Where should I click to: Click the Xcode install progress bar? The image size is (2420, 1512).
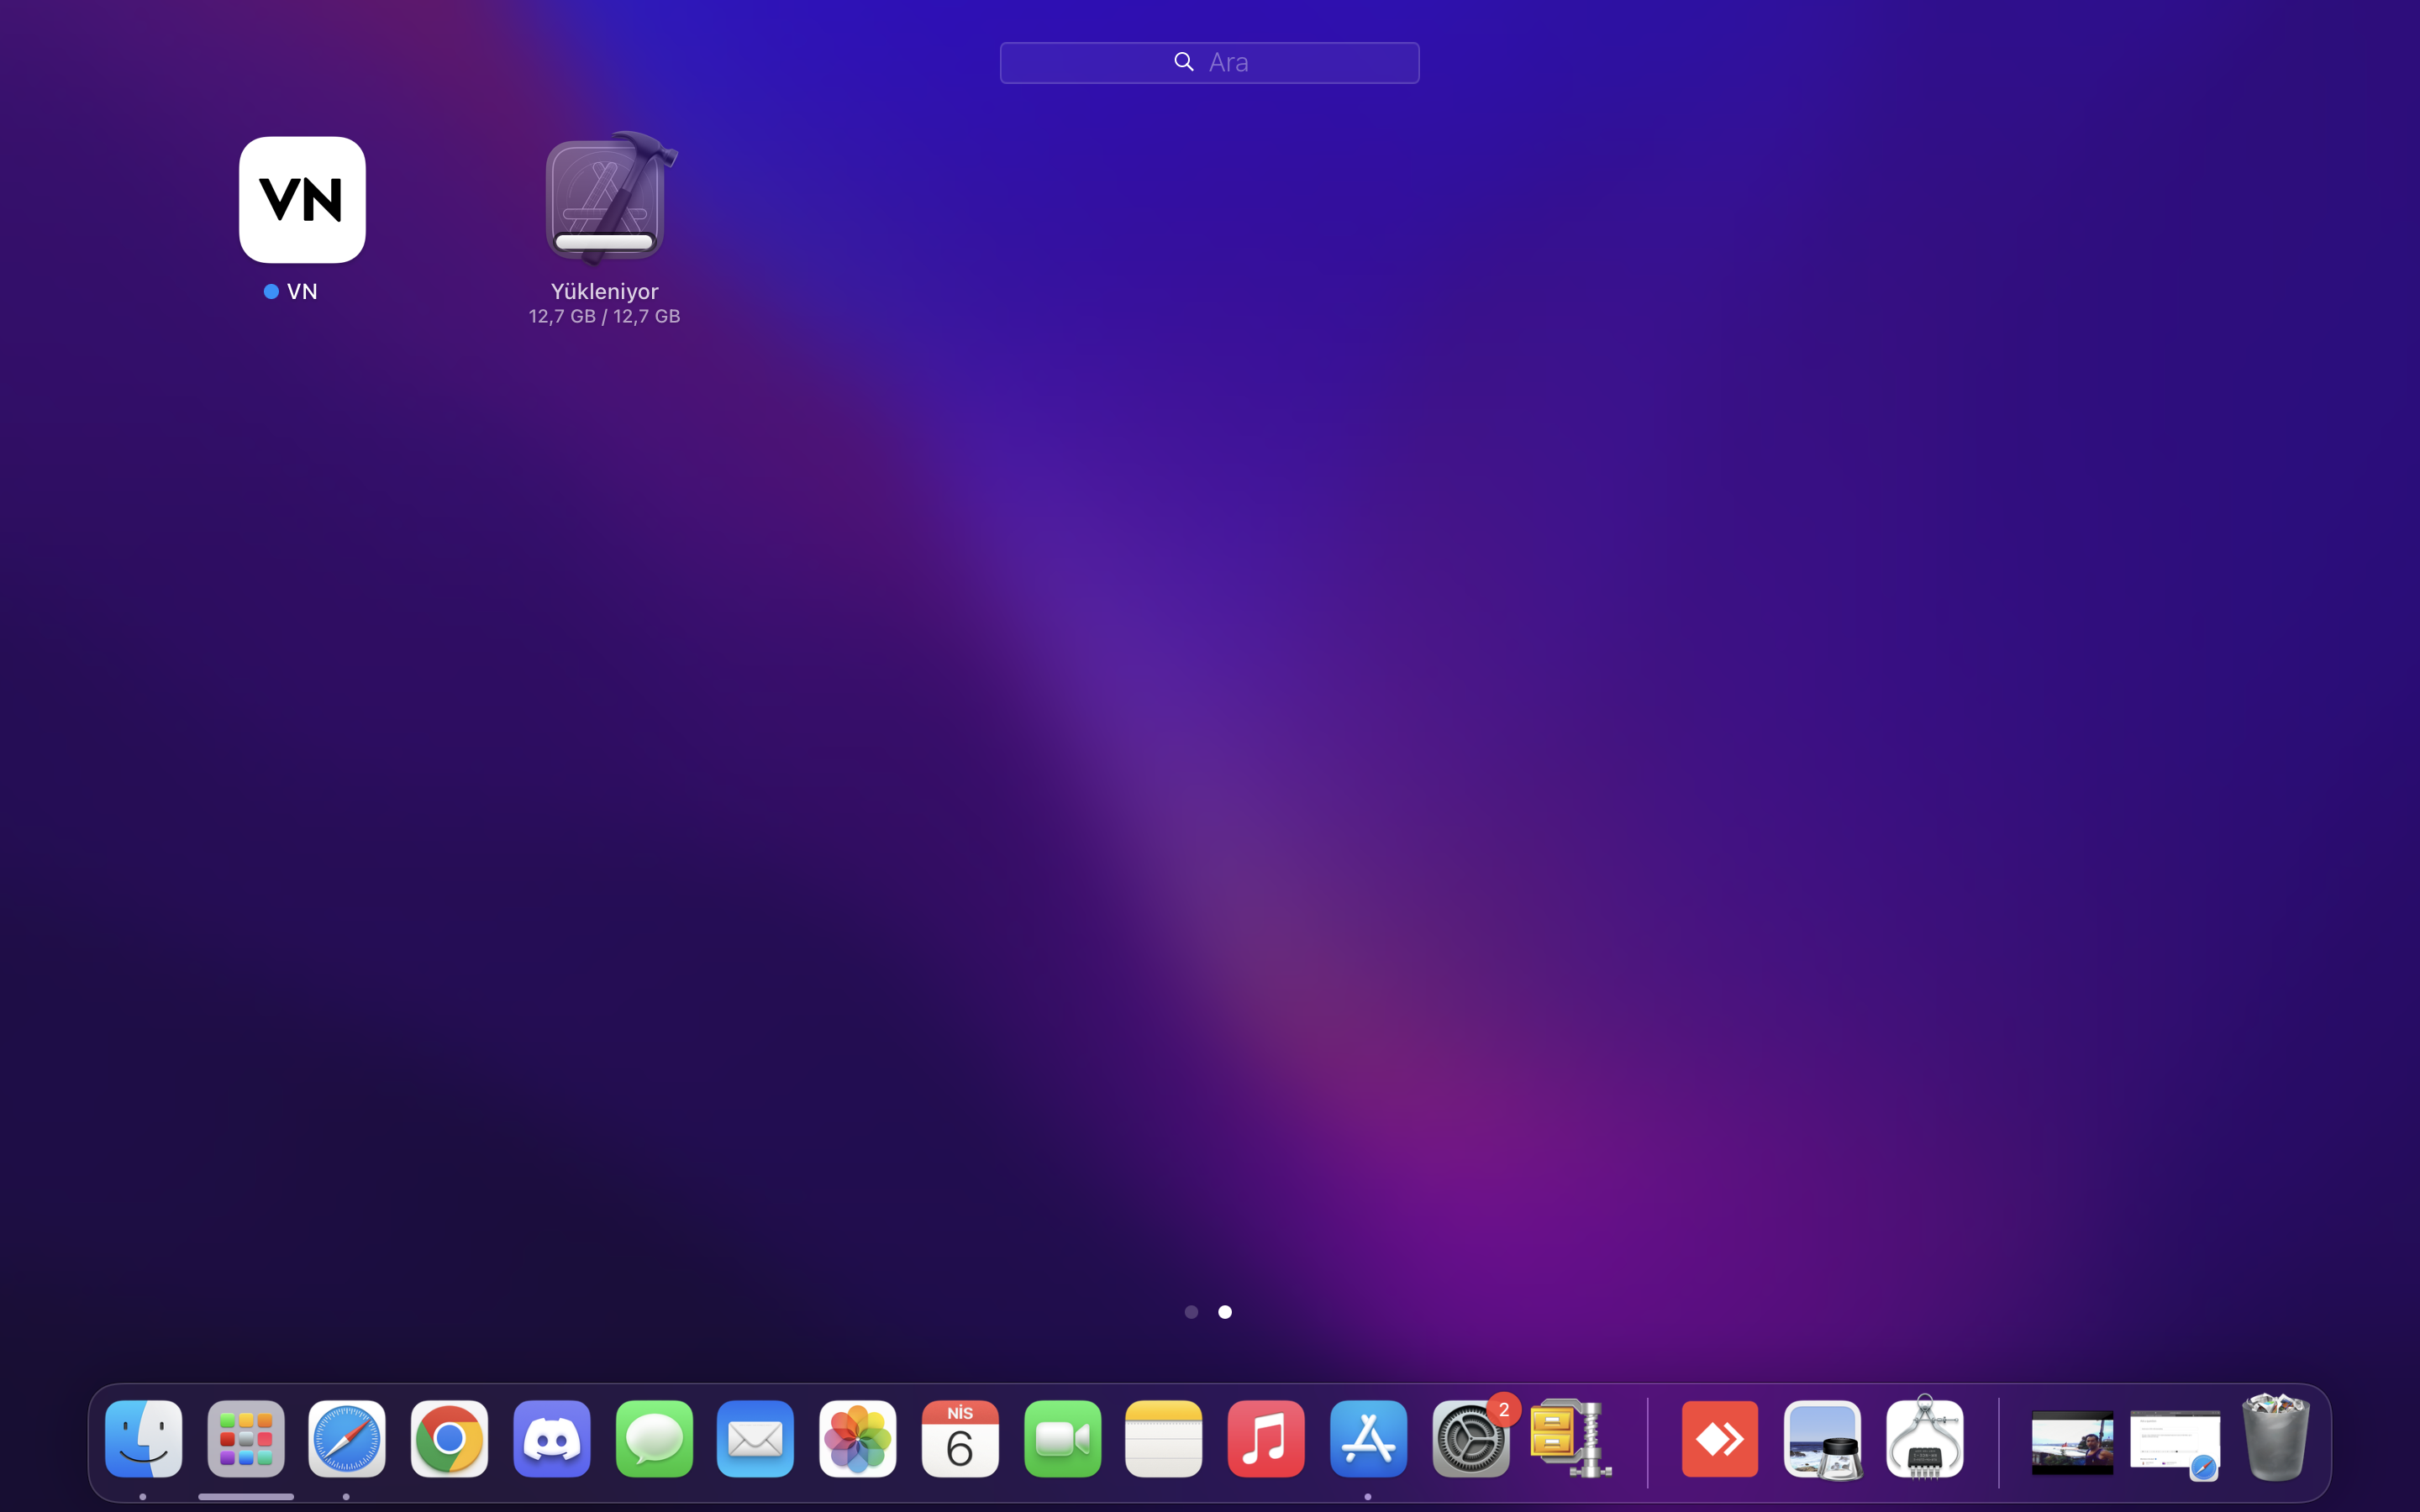coord(604,242)
